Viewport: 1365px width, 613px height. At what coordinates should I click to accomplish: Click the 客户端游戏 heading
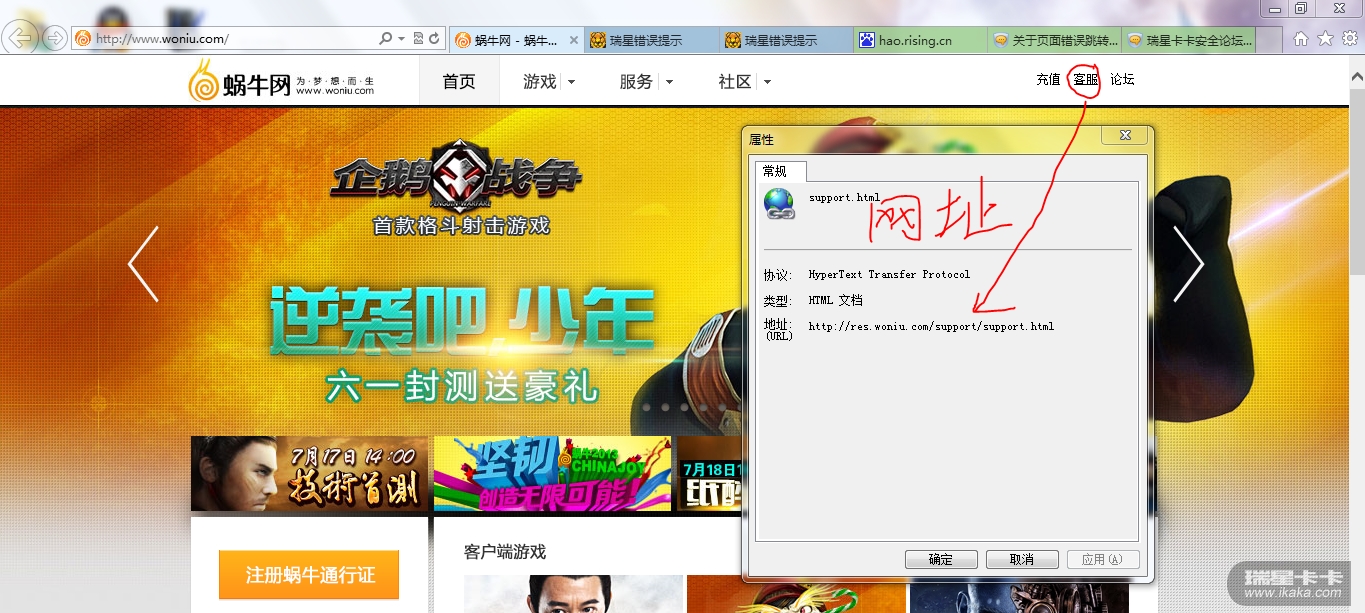[x=505, y=552]
